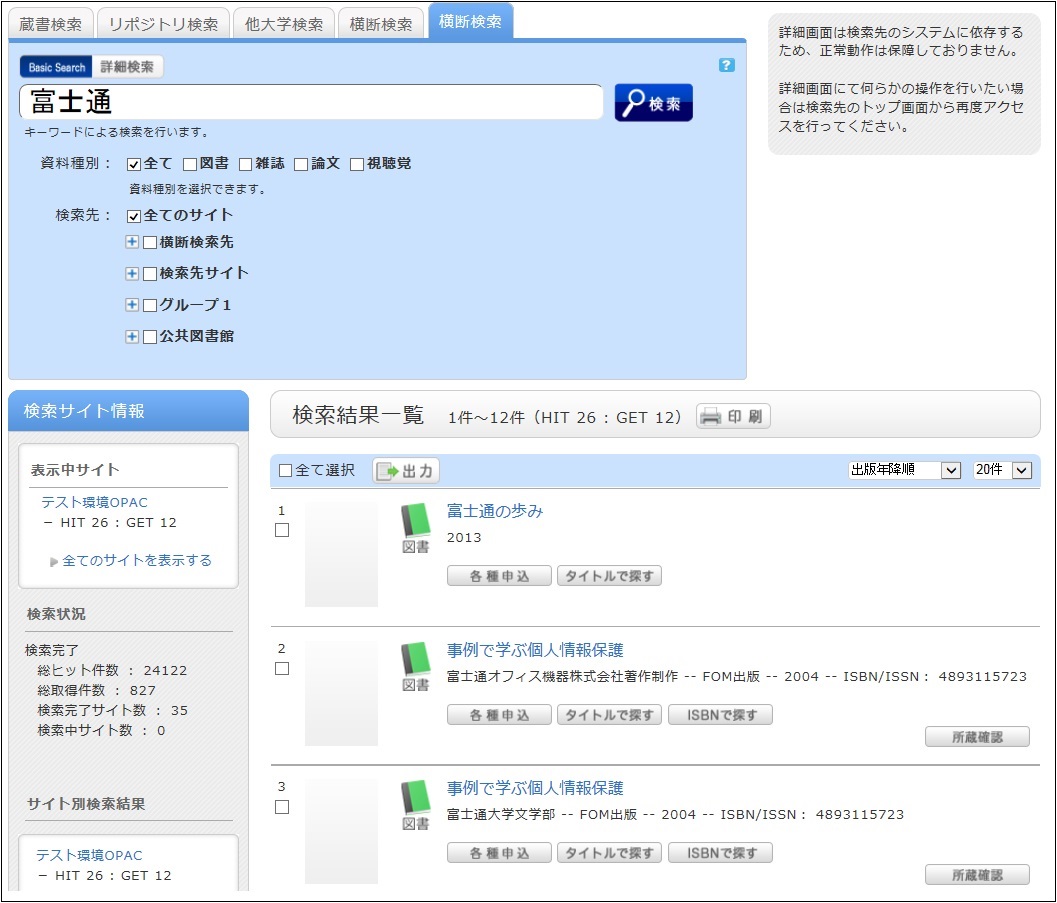Click 全てのサイトを表示する link

137,561
